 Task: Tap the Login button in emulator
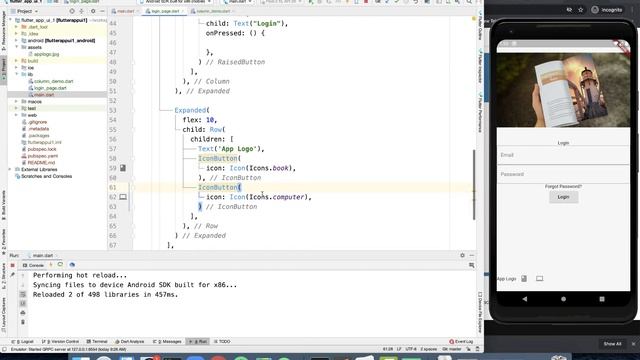pyautogui.click(x=563, y=197)
